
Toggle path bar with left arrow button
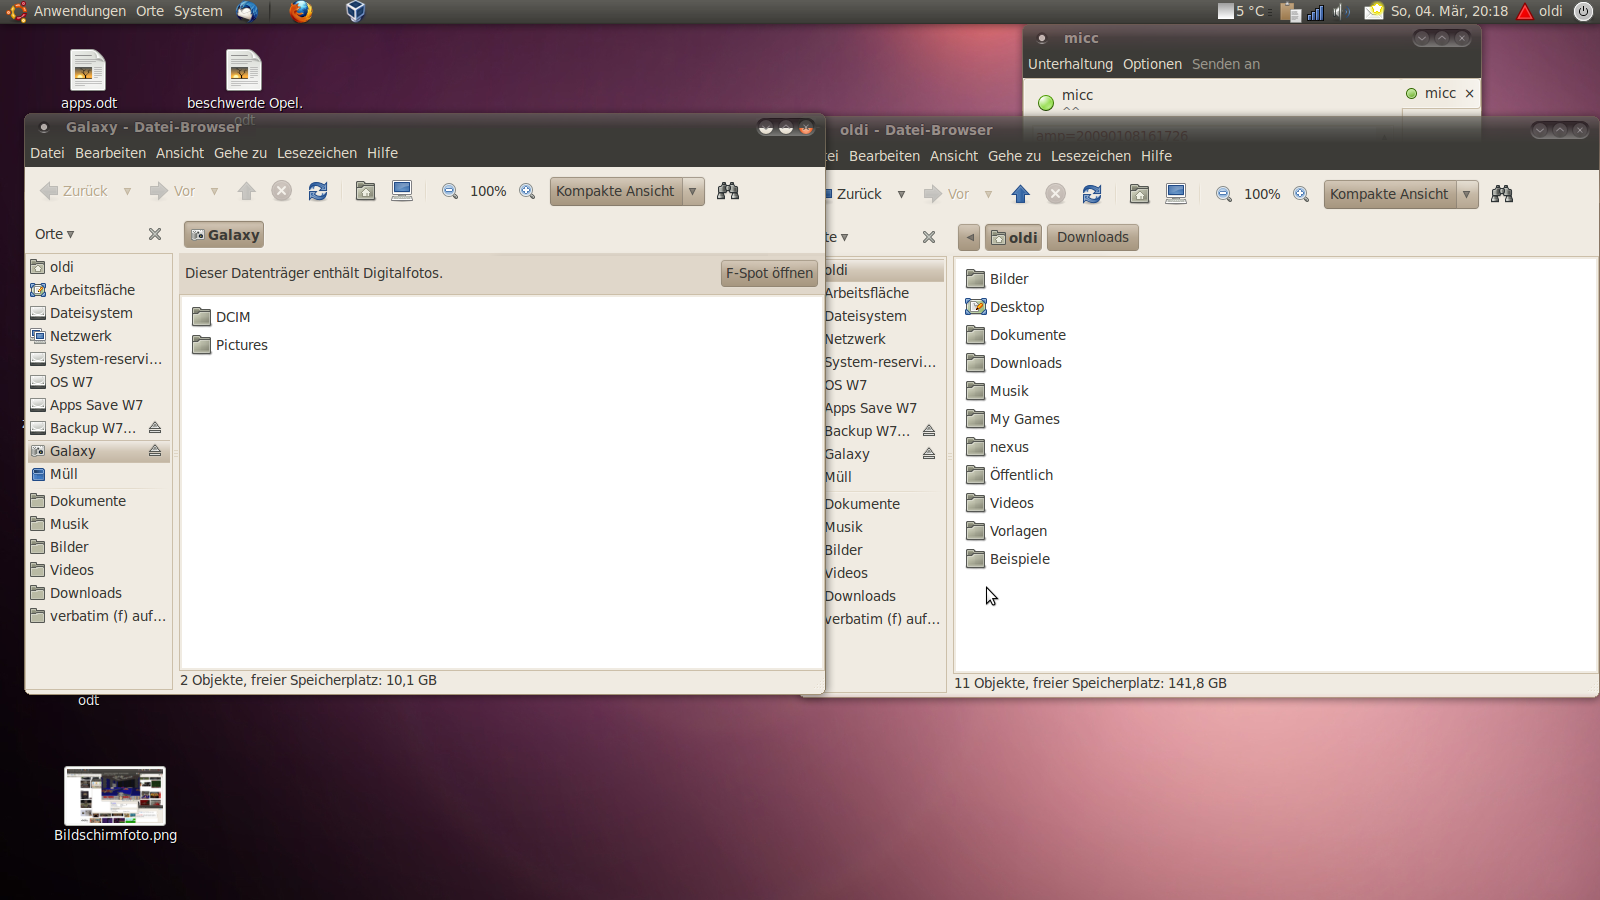969,237
